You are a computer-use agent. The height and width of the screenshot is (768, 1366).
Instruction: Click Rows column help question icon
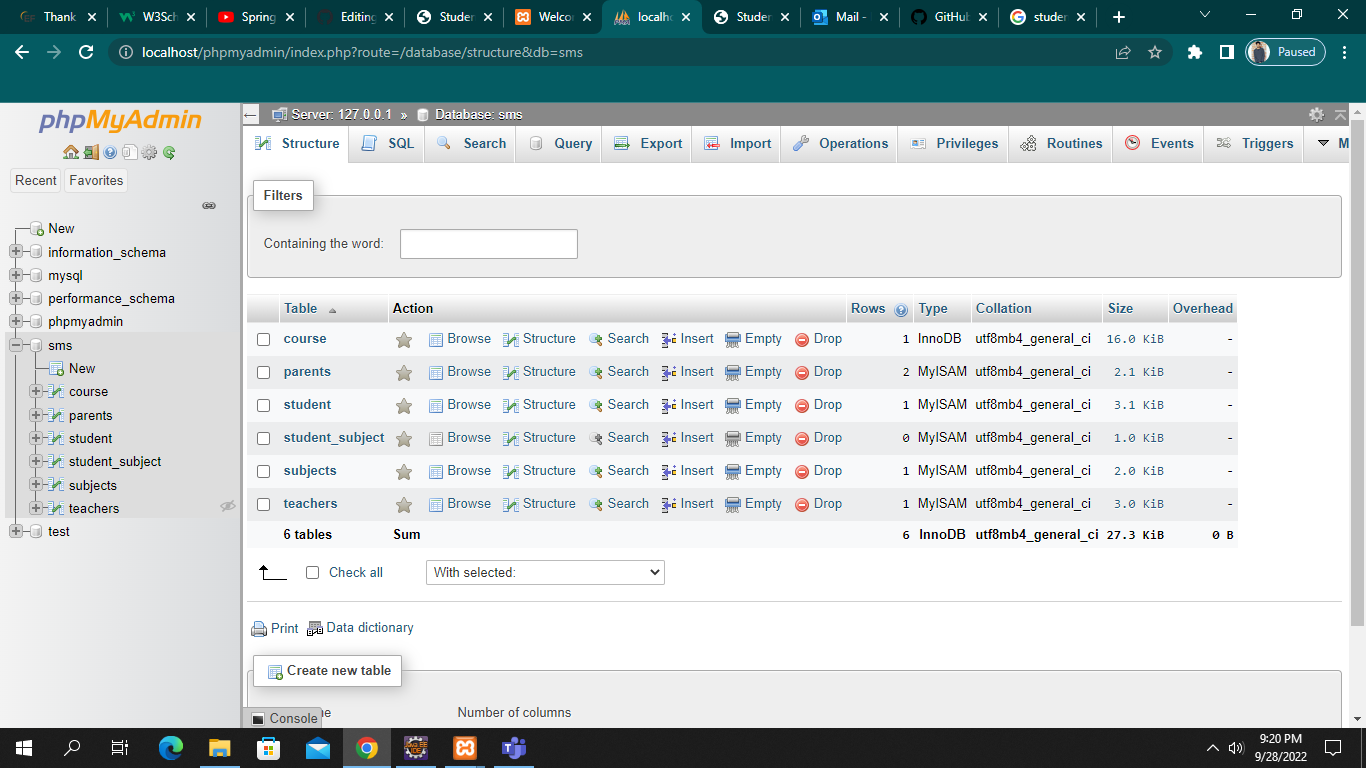coord(901,309)
